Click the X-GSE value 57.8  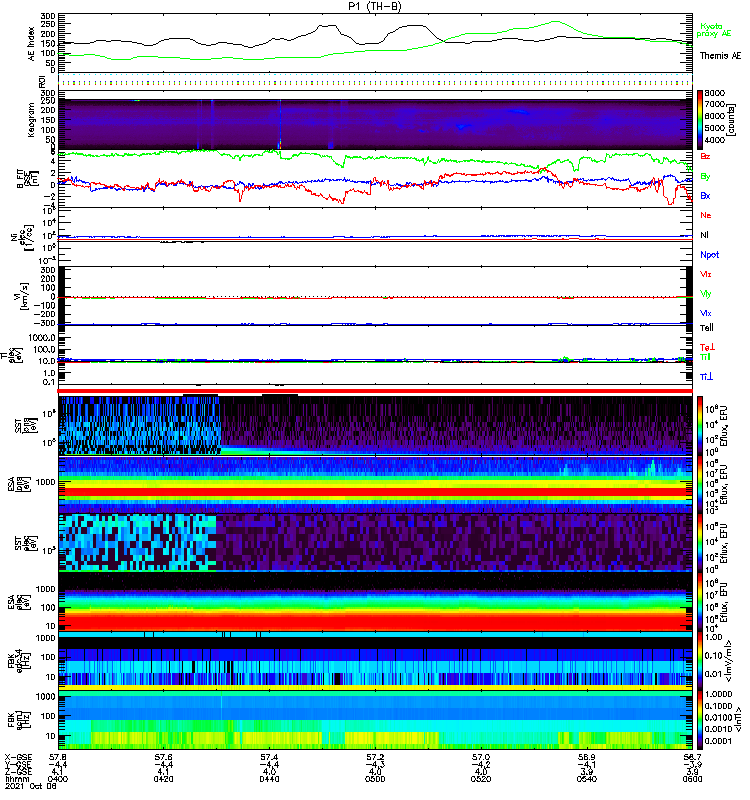tap(57, 757)
